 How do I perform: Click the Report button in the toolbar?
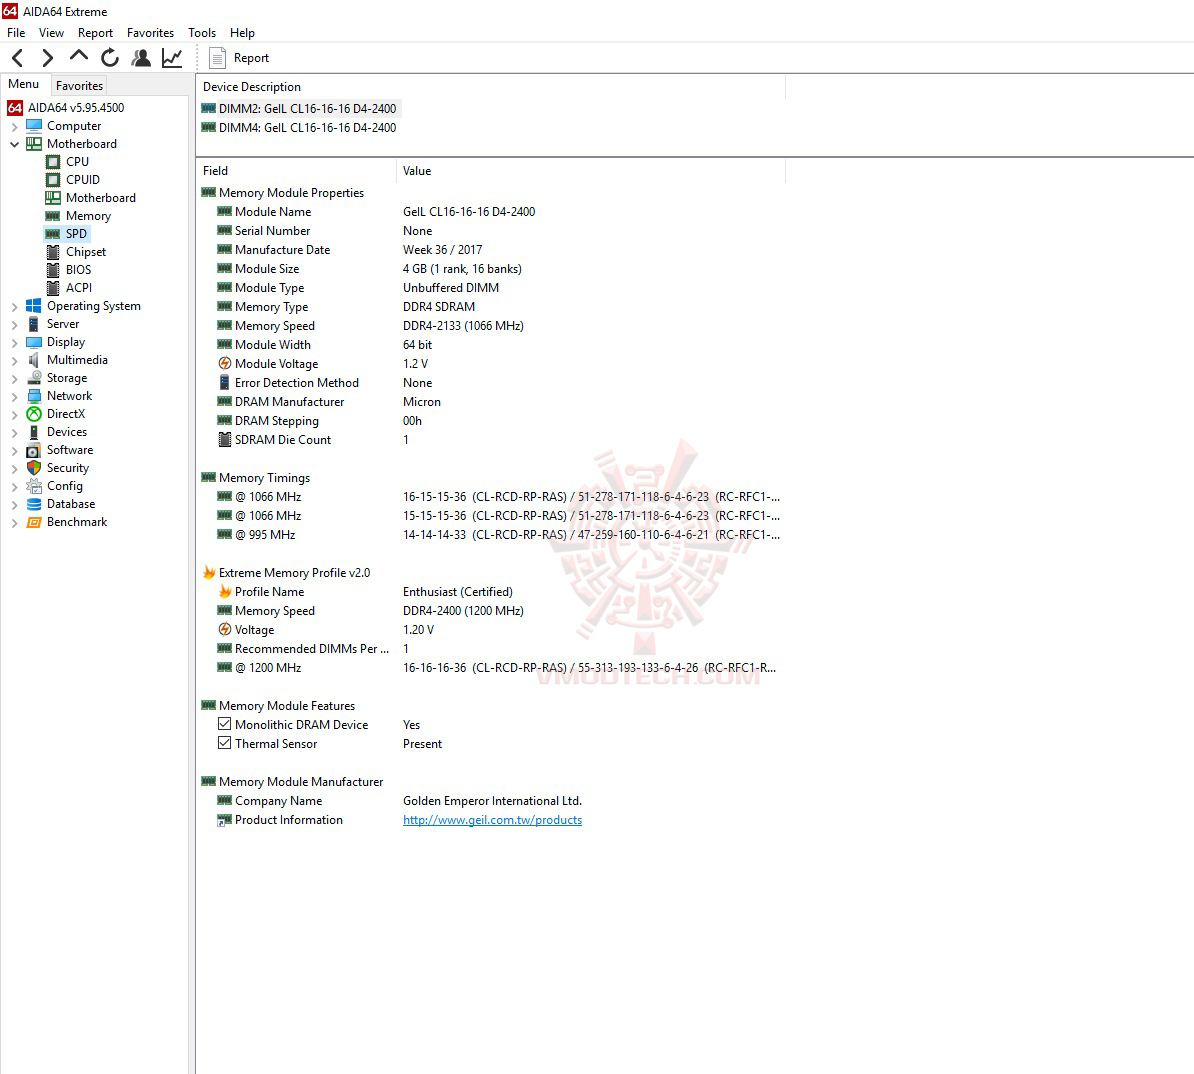tap(239, 58)
